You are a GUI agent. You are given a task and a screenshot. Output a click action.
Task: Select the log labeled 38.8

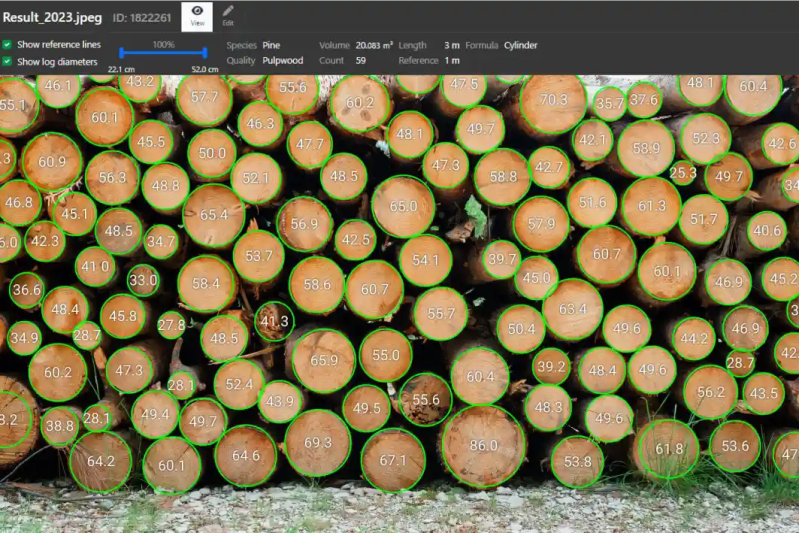coord(60,425)
